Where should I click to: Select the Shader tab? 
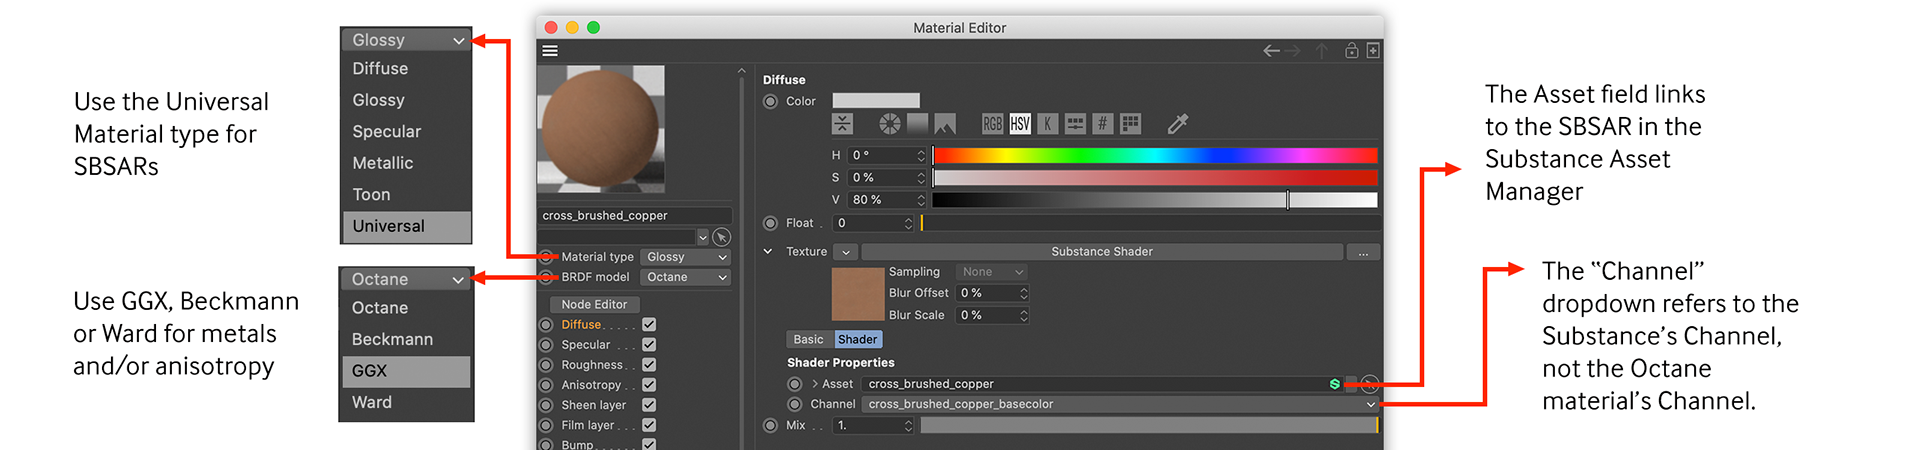coord(857,340)
